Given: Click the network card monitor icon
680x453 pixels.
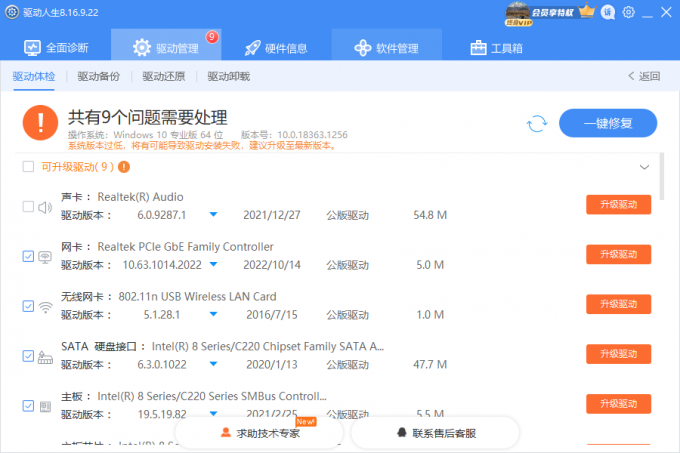Looking at the screenshot, I should pos(45,257).
